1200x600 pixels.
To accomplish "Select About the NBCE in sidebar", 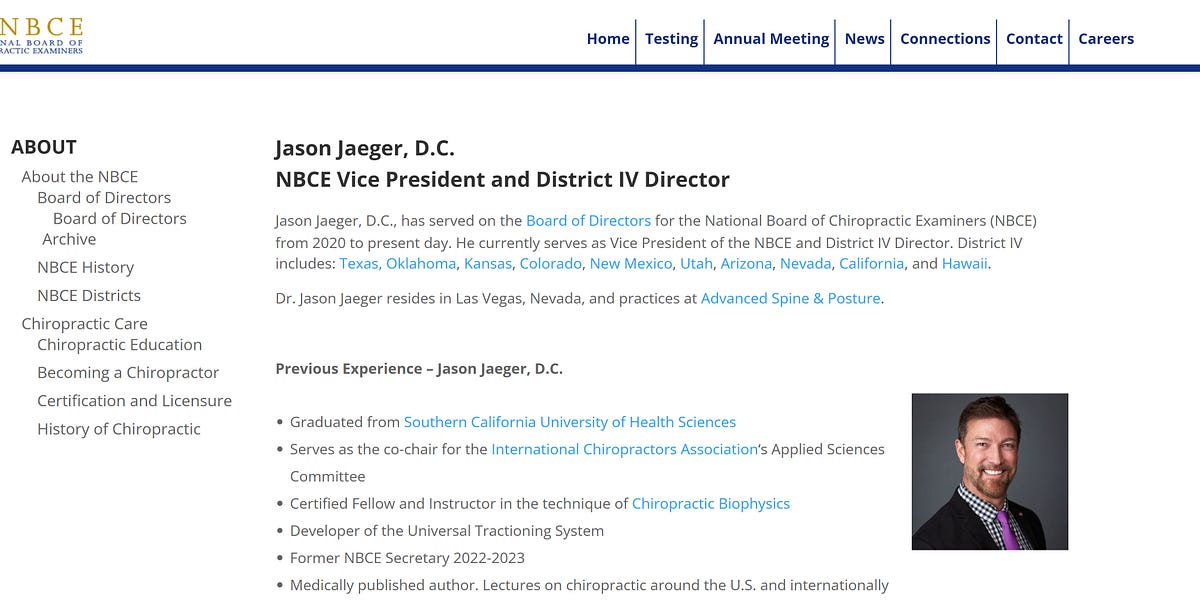I will tap(80, 176).
